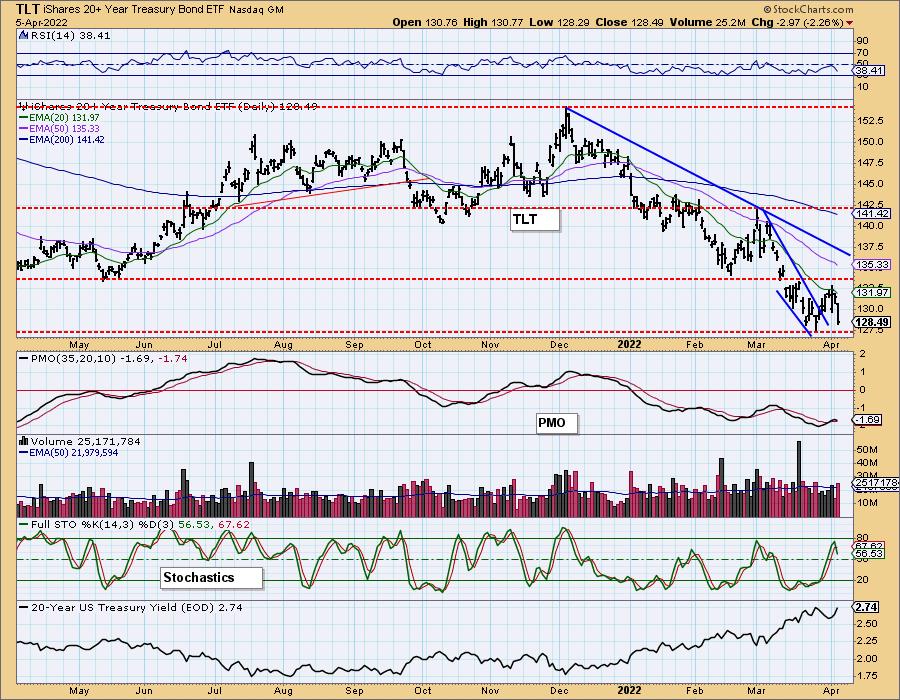Screen dimensions: 900x700
Task: Click the 5-Apr-2022 date label
Action: [x=42, y=23]
